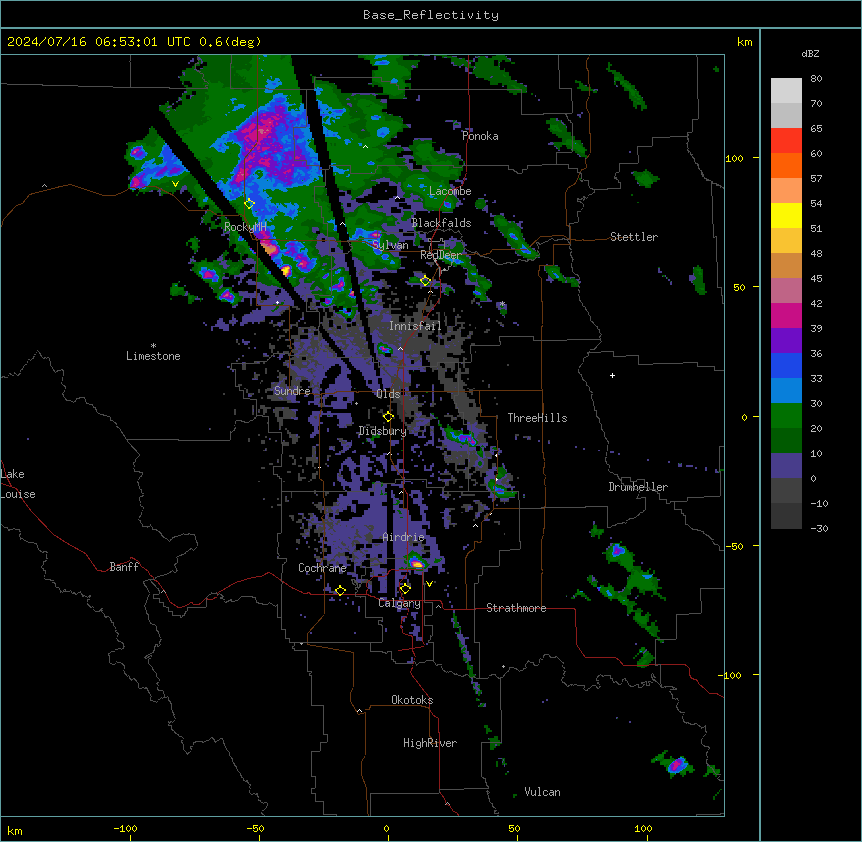Click the yellow diamond marker above RockyMH

pyautogui.click(x=249, y=204)
